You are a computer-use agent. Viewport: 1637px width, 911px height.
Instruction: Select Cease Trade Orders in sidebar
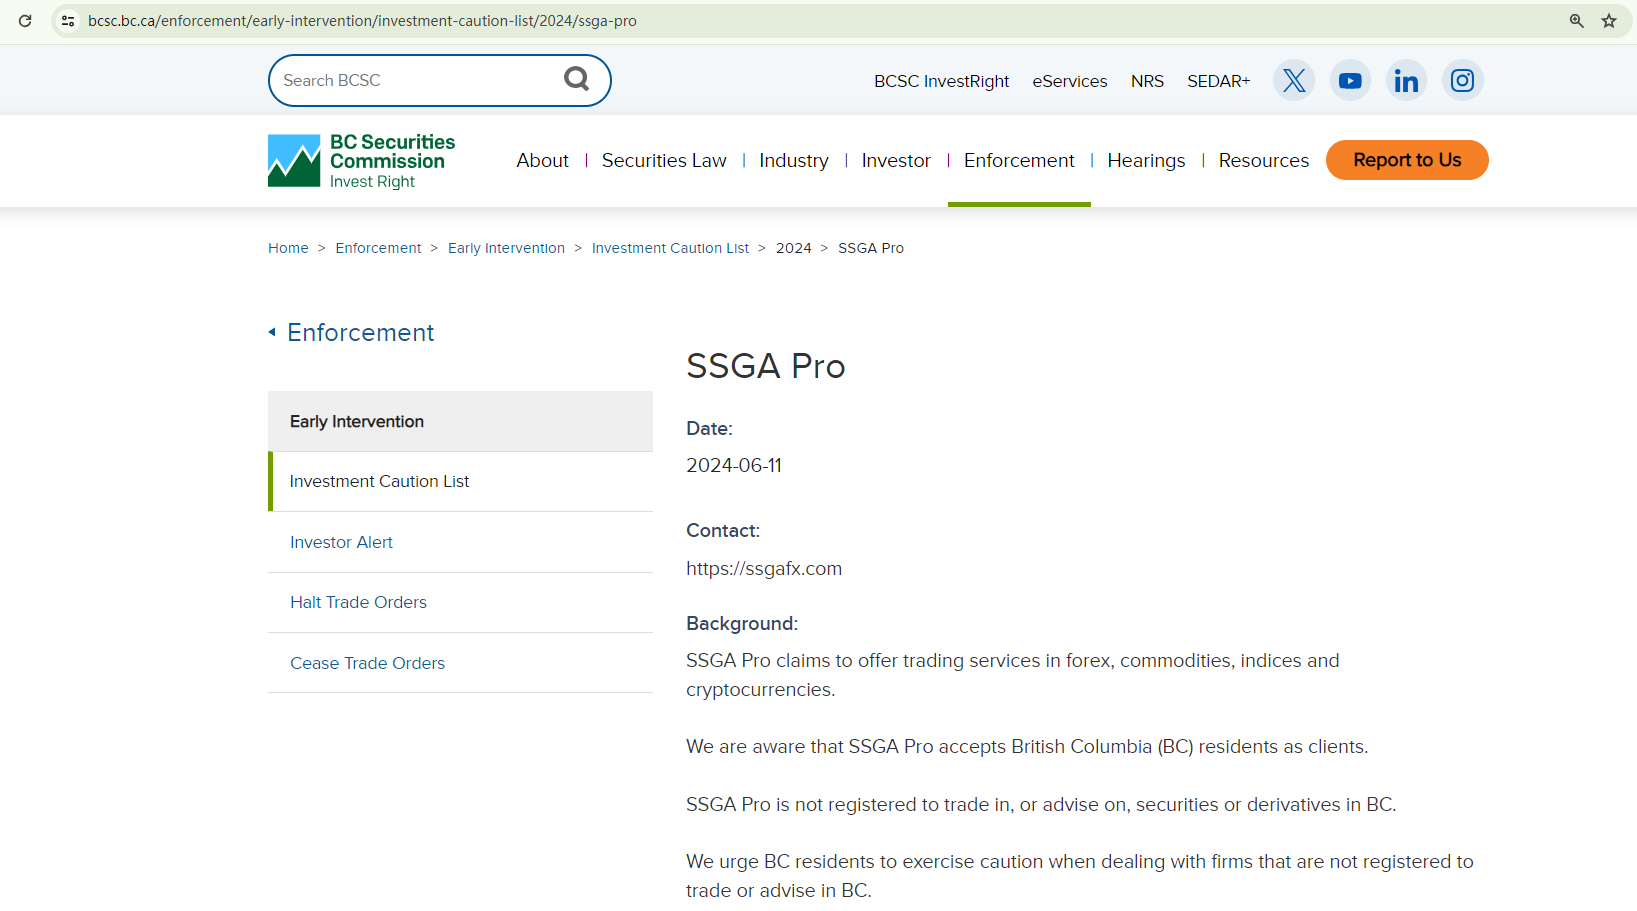pyautogui.click(x=367, y=663)
